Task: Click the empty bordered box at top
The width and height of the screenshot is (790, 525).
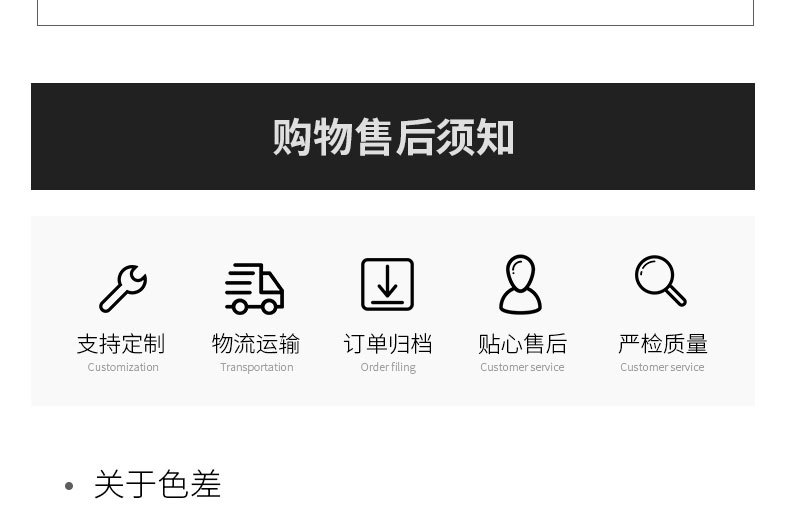Action: pos(396,12)
